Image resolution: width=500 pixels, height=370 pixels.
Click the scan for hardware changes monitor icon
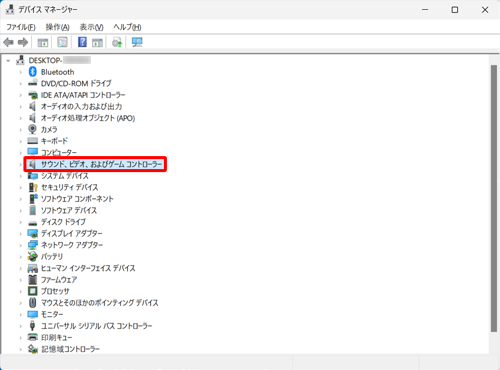click(137, 42)
